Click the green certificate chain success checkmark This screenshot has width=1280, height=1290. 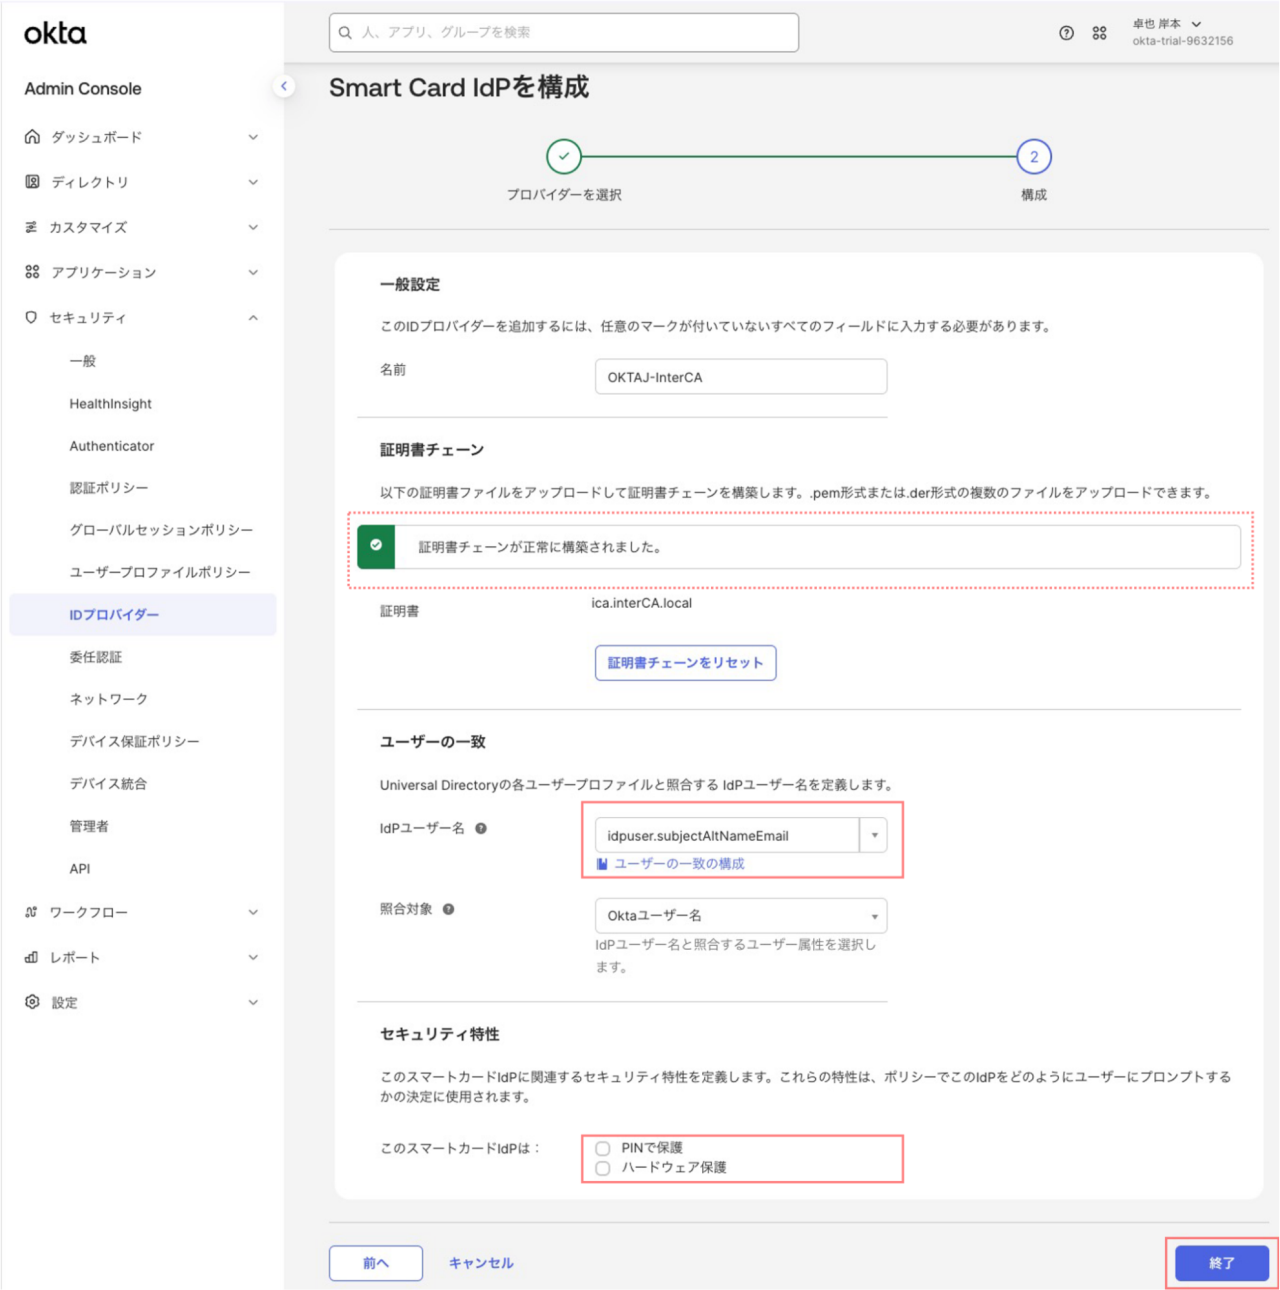(375, 546)
